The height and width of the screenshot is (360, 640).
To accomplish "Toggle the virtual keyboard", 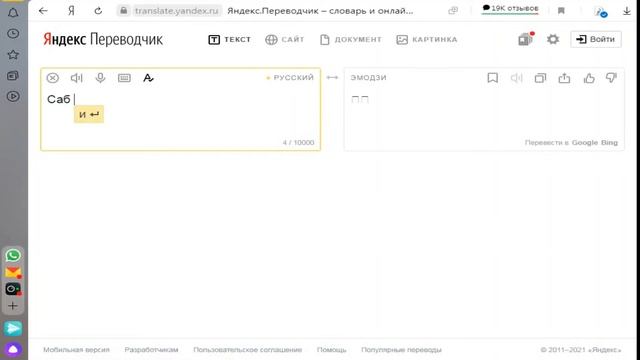I will tap(124, 78).
